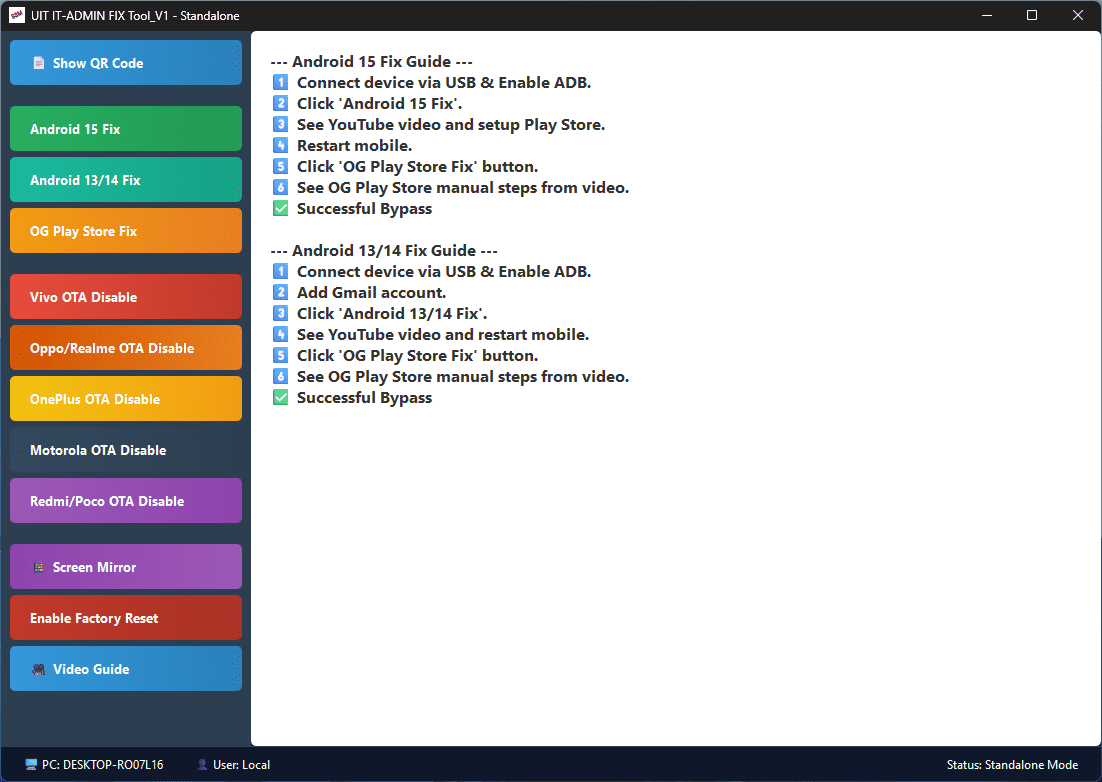Click the document icon on Show QR Code
This screenshot has width=1102, height=782.
point(39,63)
